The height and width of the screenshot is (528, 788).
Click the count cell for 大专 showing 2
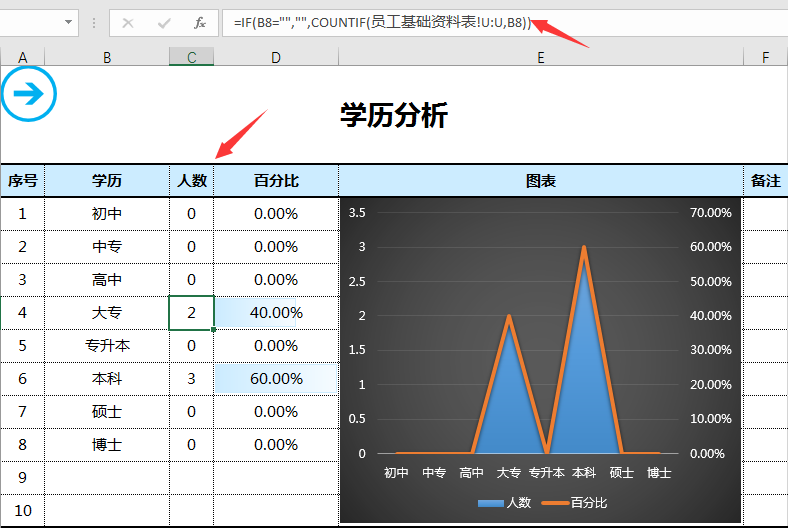tap(191, 313)
